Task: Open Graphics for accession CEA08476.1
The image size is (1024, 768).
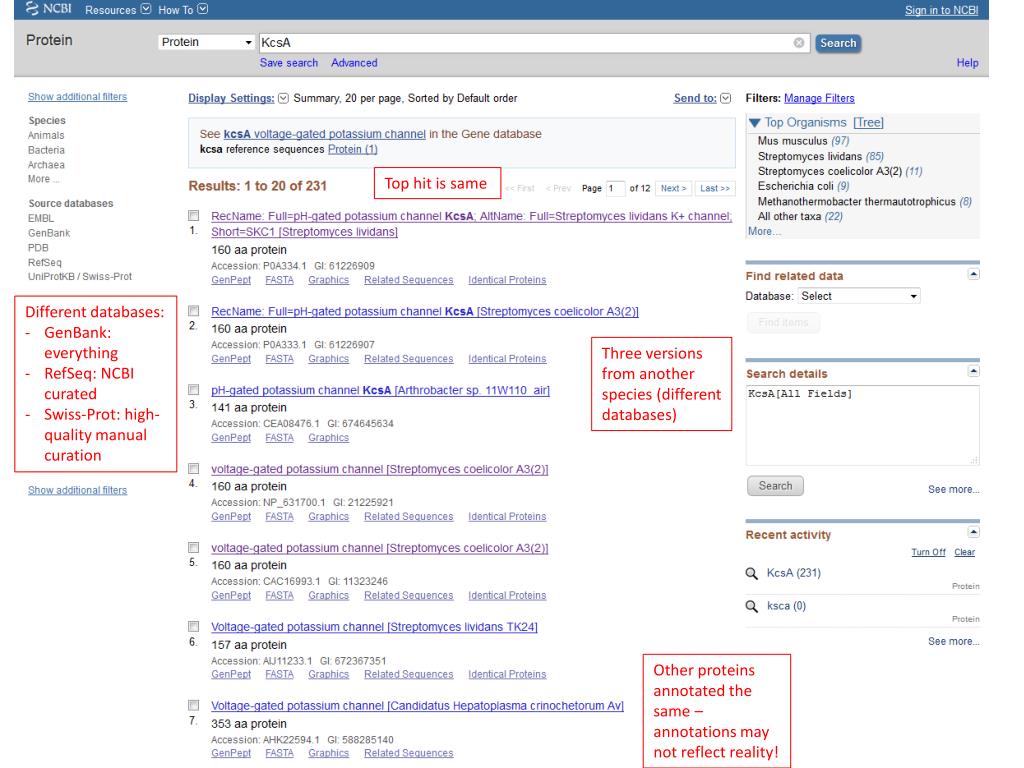Action: tap(328, 438)
